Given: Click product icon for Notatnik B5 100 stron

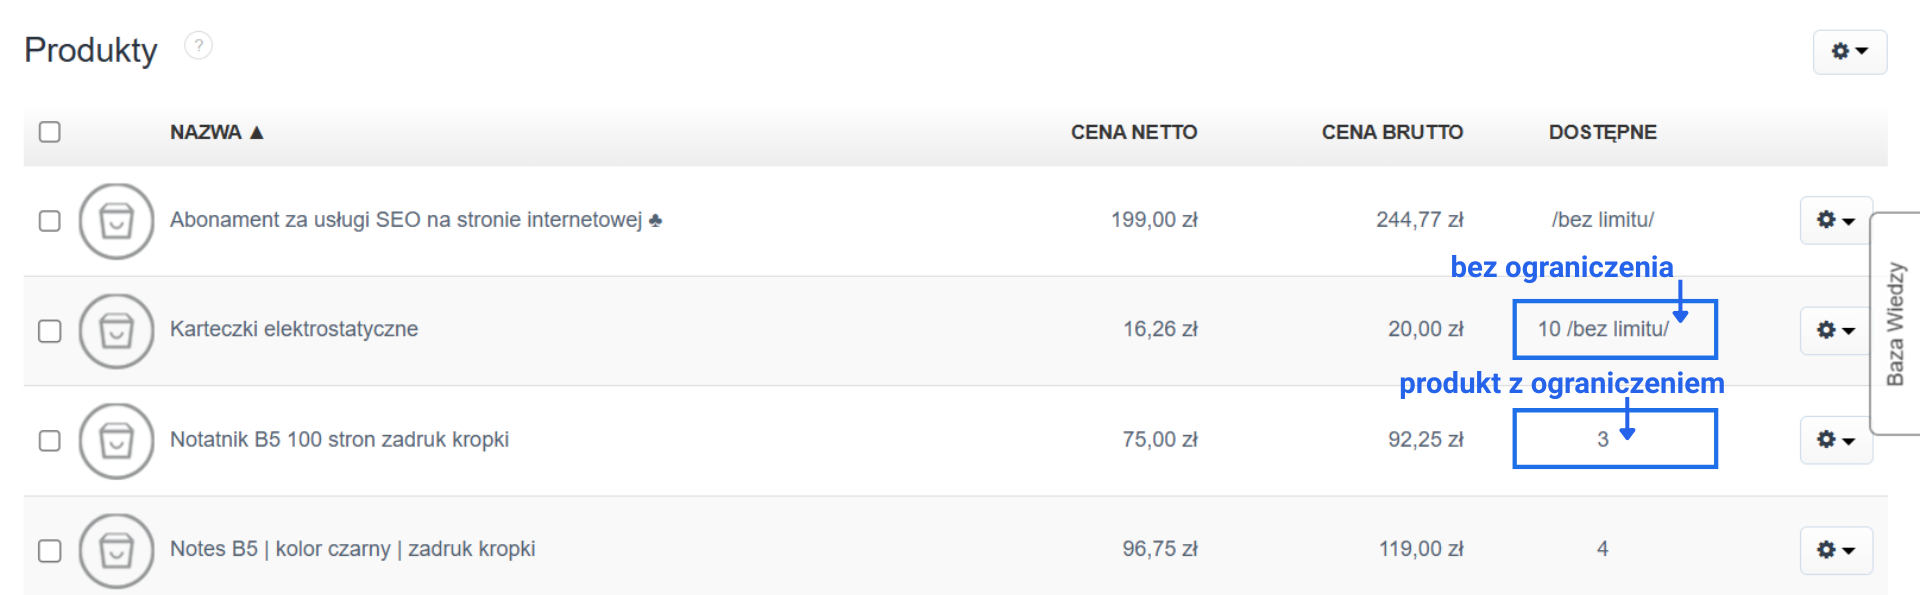Looking at the screenshot, I should coord(116,441).
